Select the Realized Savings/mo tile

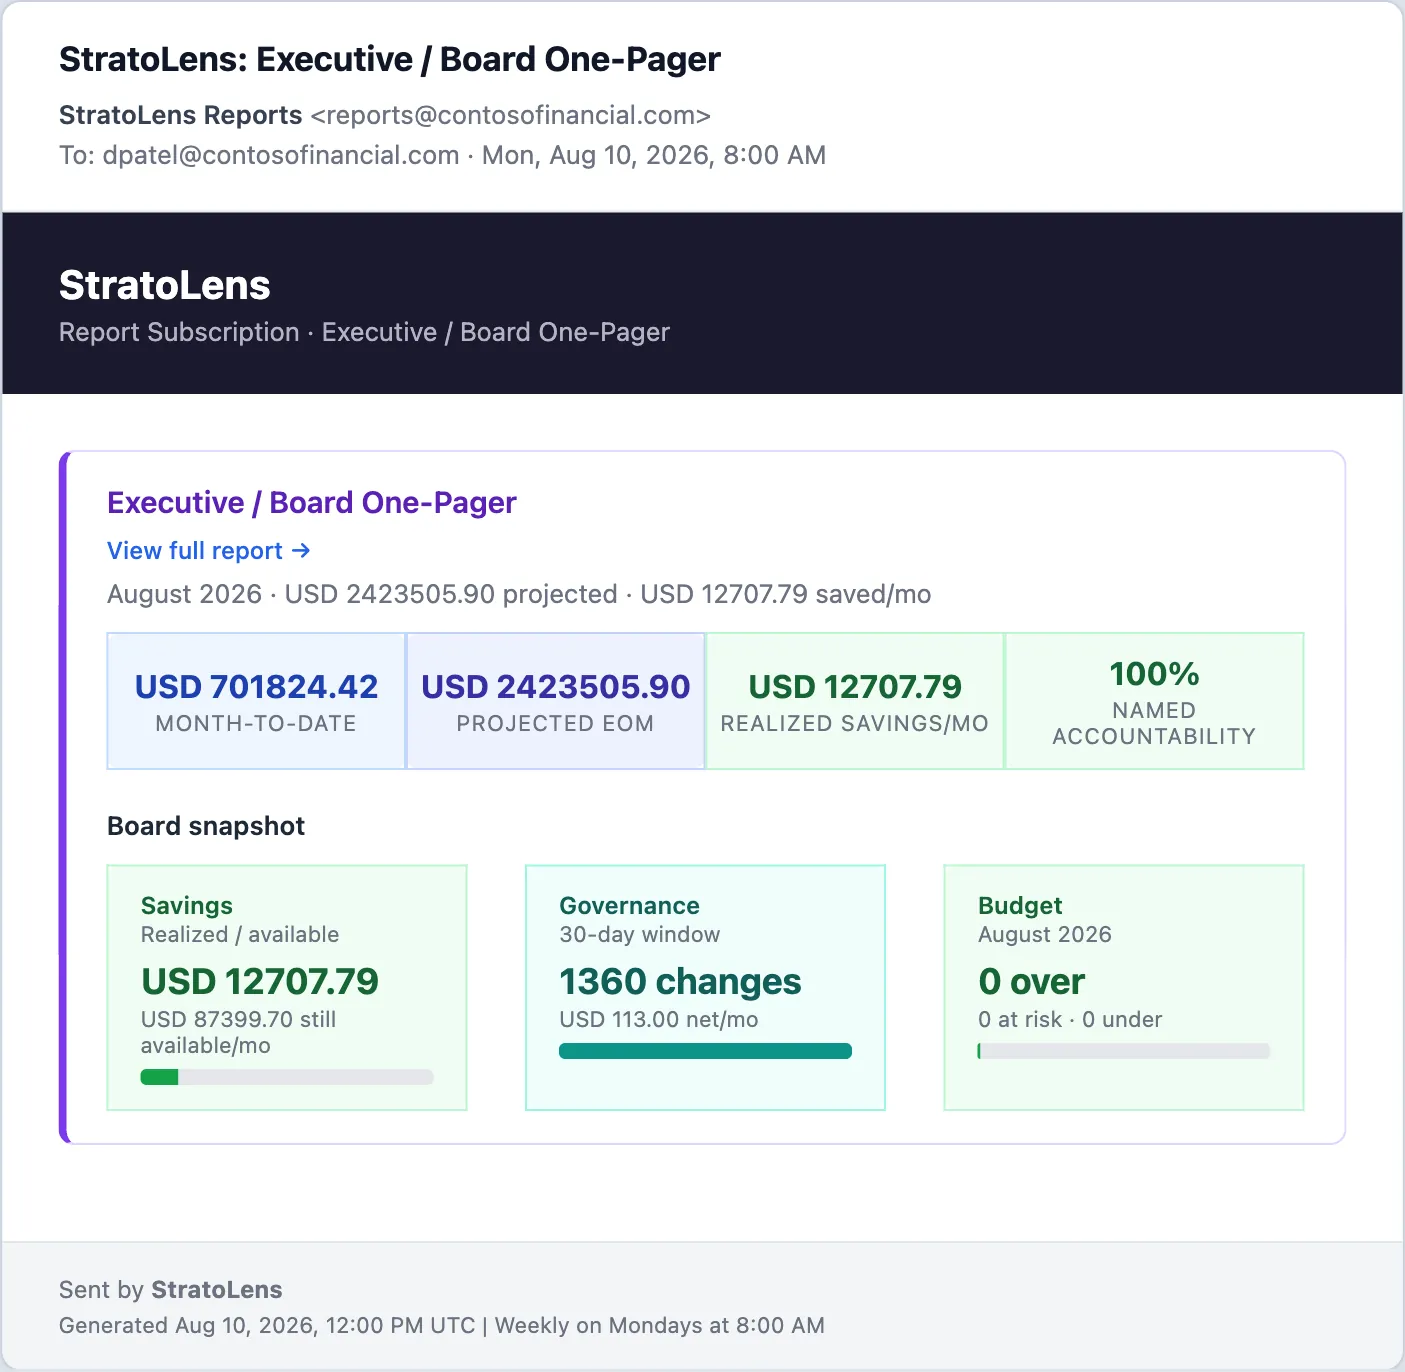tap(855, 701)
